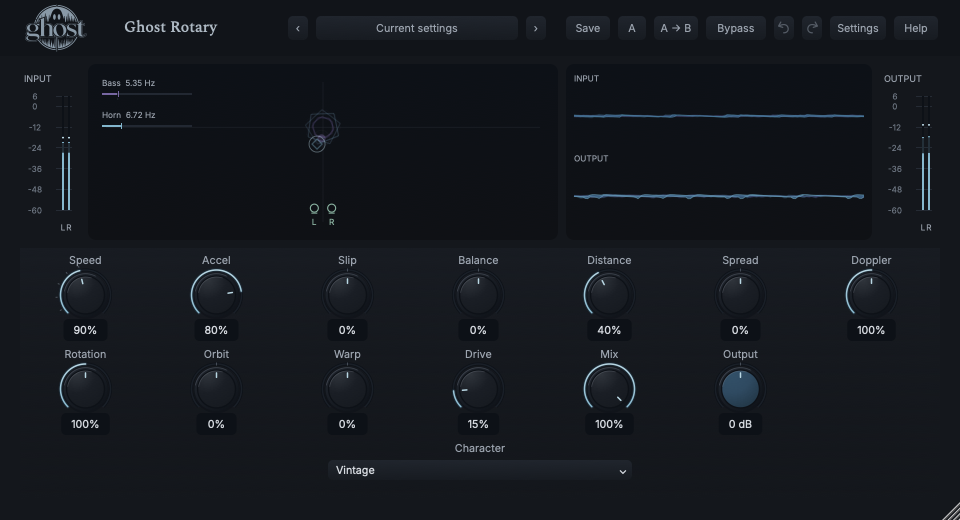Click the Orbit knob
Image resolution: width=960 pixels, height=520 pixels.
216,389
